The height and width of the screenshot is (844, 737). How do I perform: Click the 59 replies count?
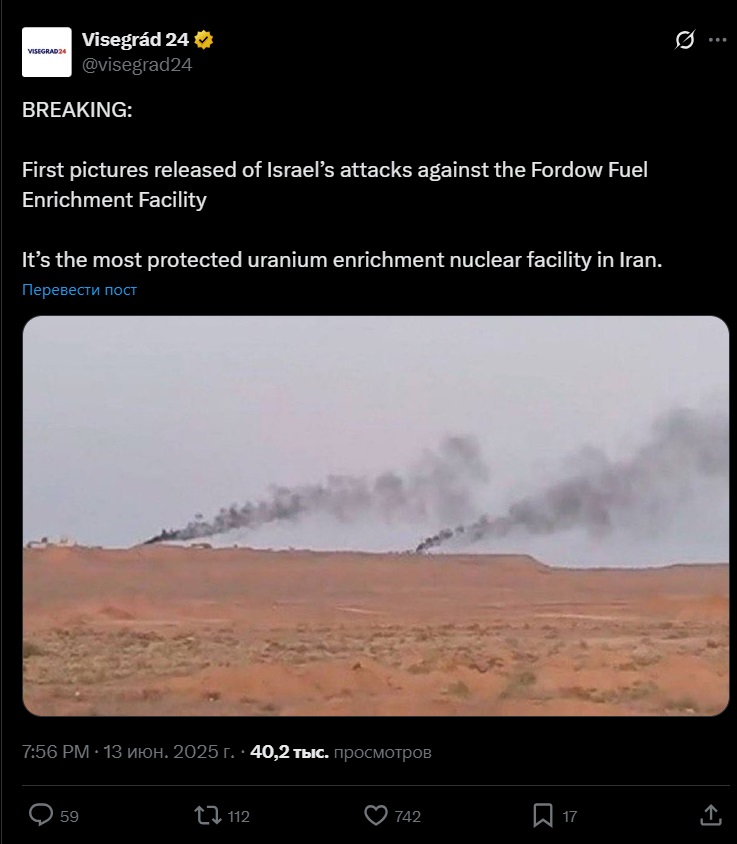pos(69,817)
